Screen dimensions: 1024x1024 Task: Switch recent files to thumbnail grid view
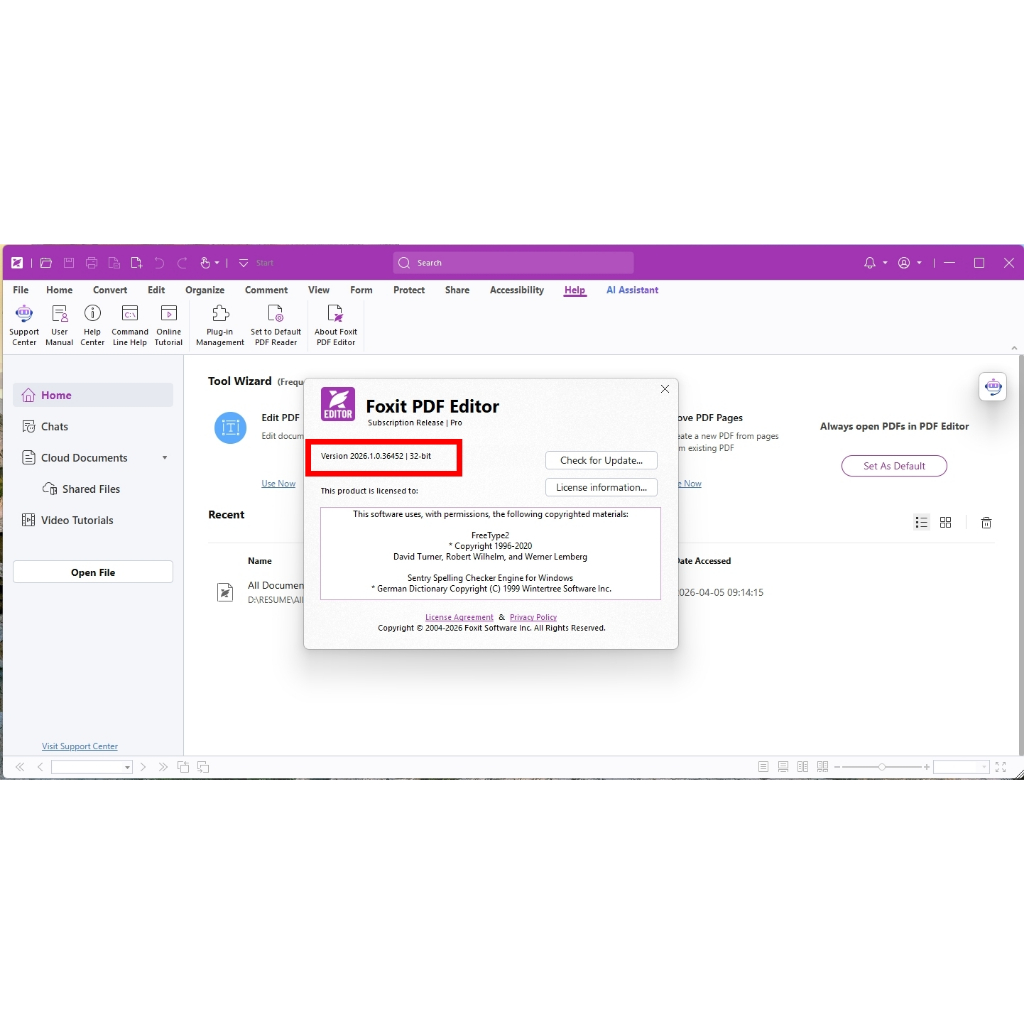click(945, 522)
